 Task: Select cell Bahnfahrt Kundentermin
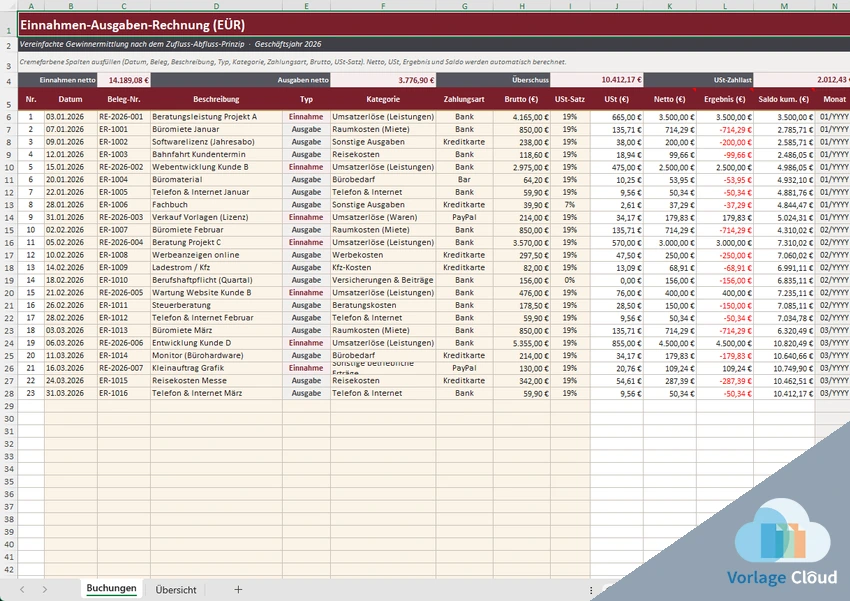click(x=216, y=154)
